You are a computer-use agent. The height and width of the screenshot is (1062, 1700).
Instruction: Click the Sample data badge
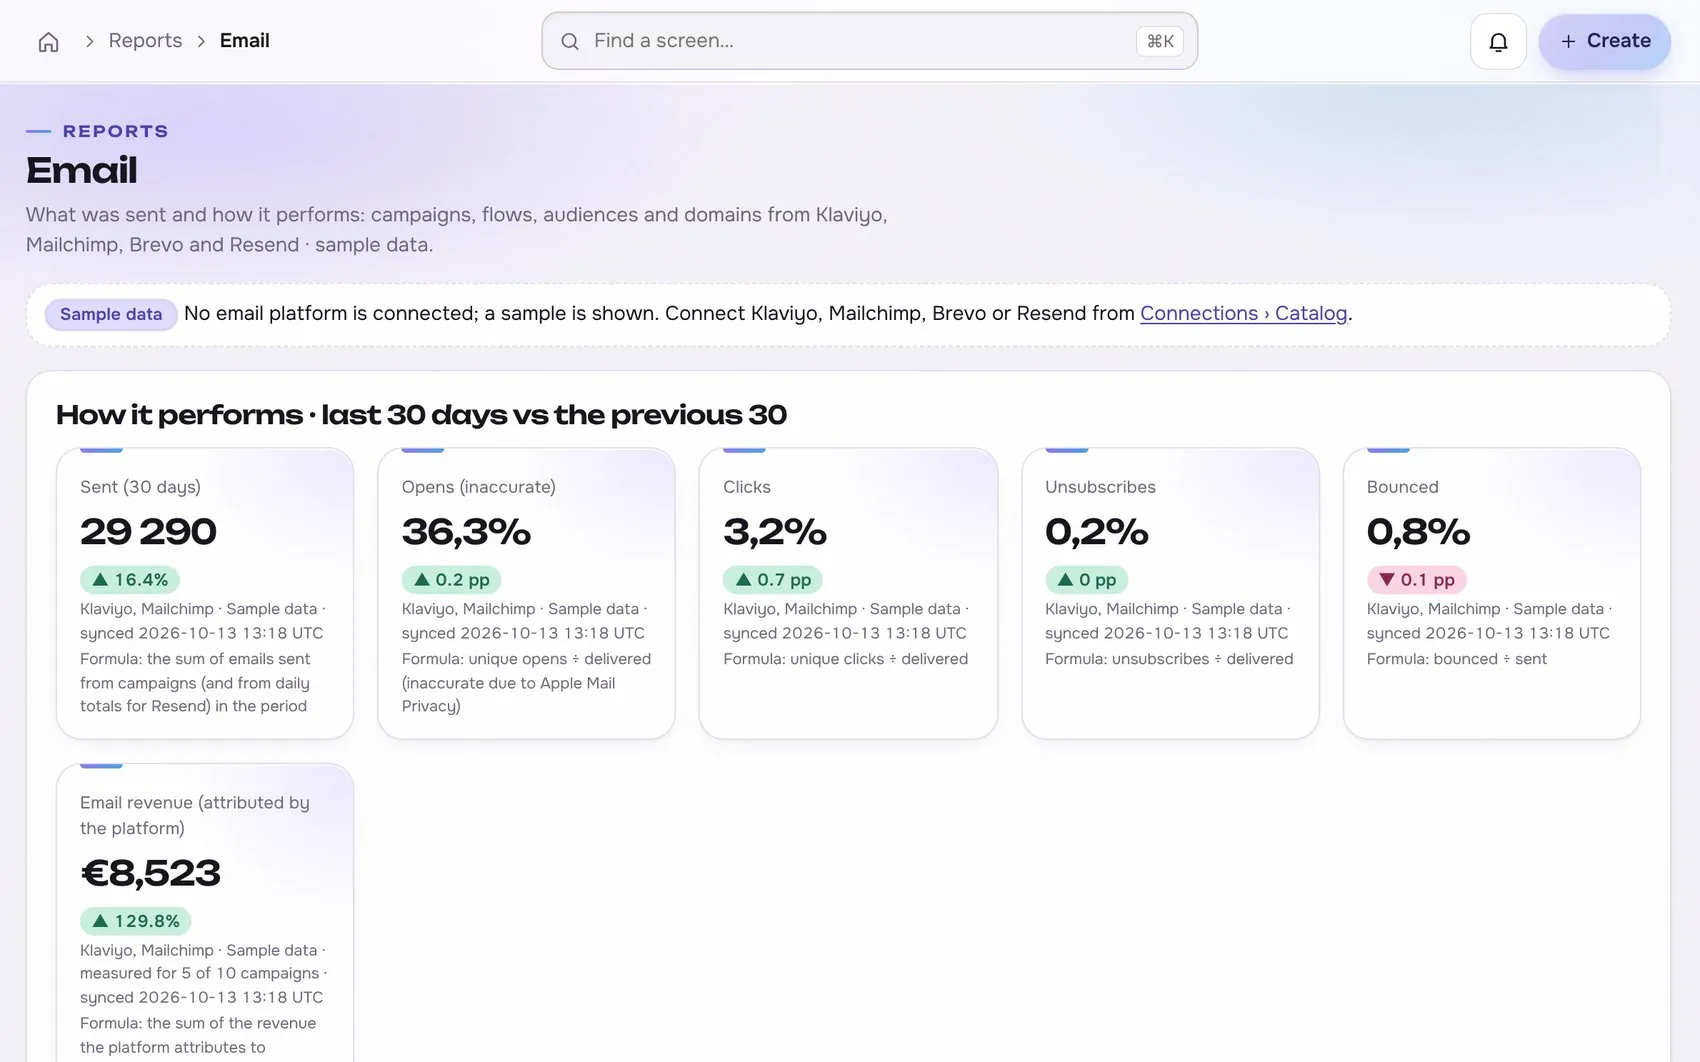(x=111, y=314)
